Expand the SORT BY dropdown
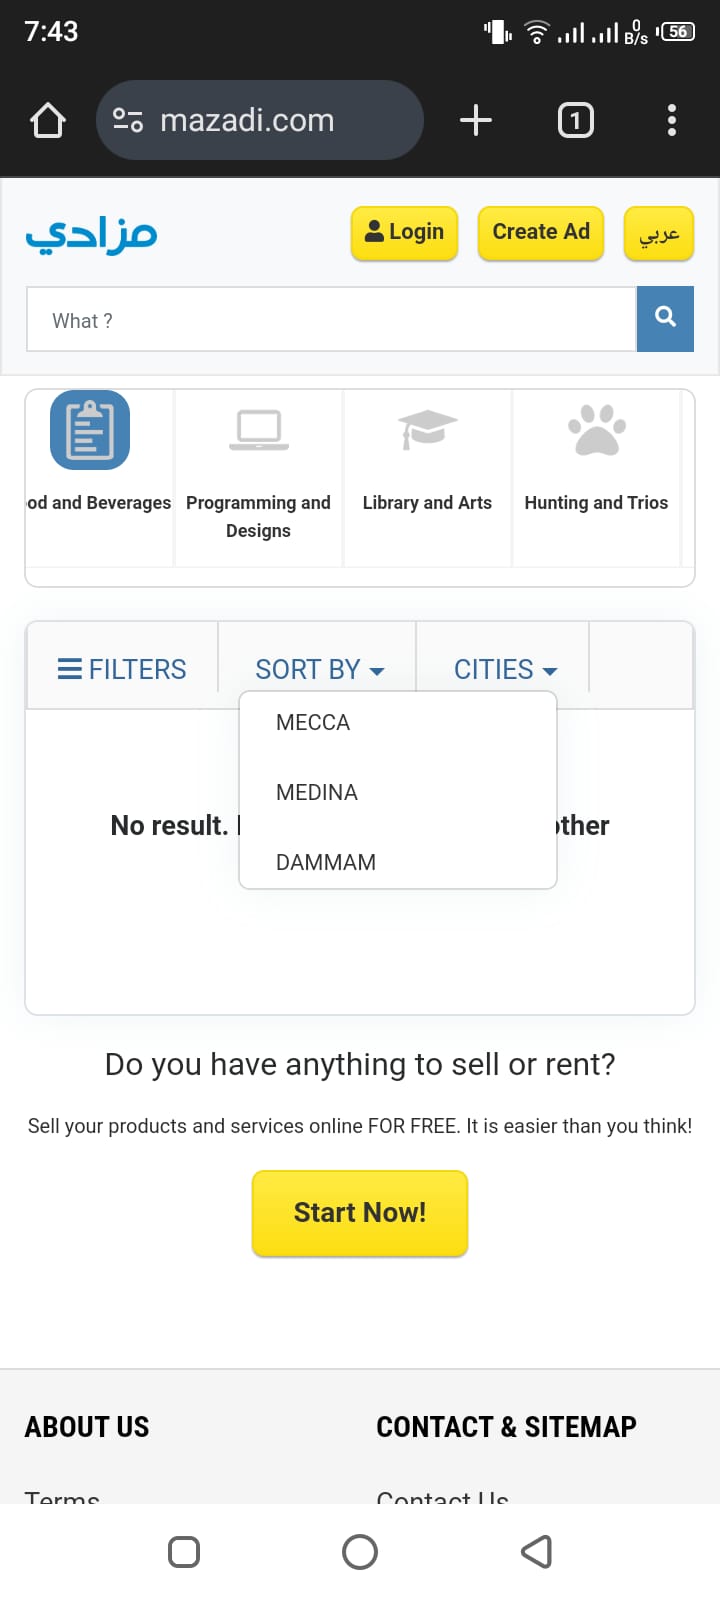 coord(319,669)
